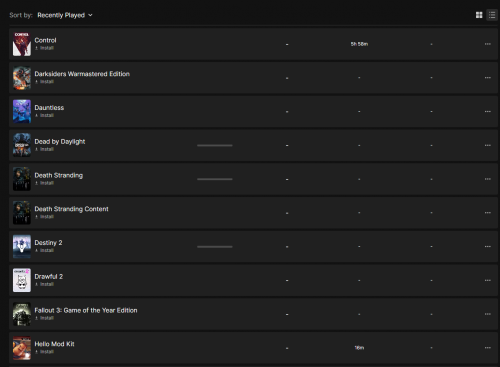500x367 pixels.
Task: Install Dauntless
Action: pyautogui.click(x=44, y=115)
